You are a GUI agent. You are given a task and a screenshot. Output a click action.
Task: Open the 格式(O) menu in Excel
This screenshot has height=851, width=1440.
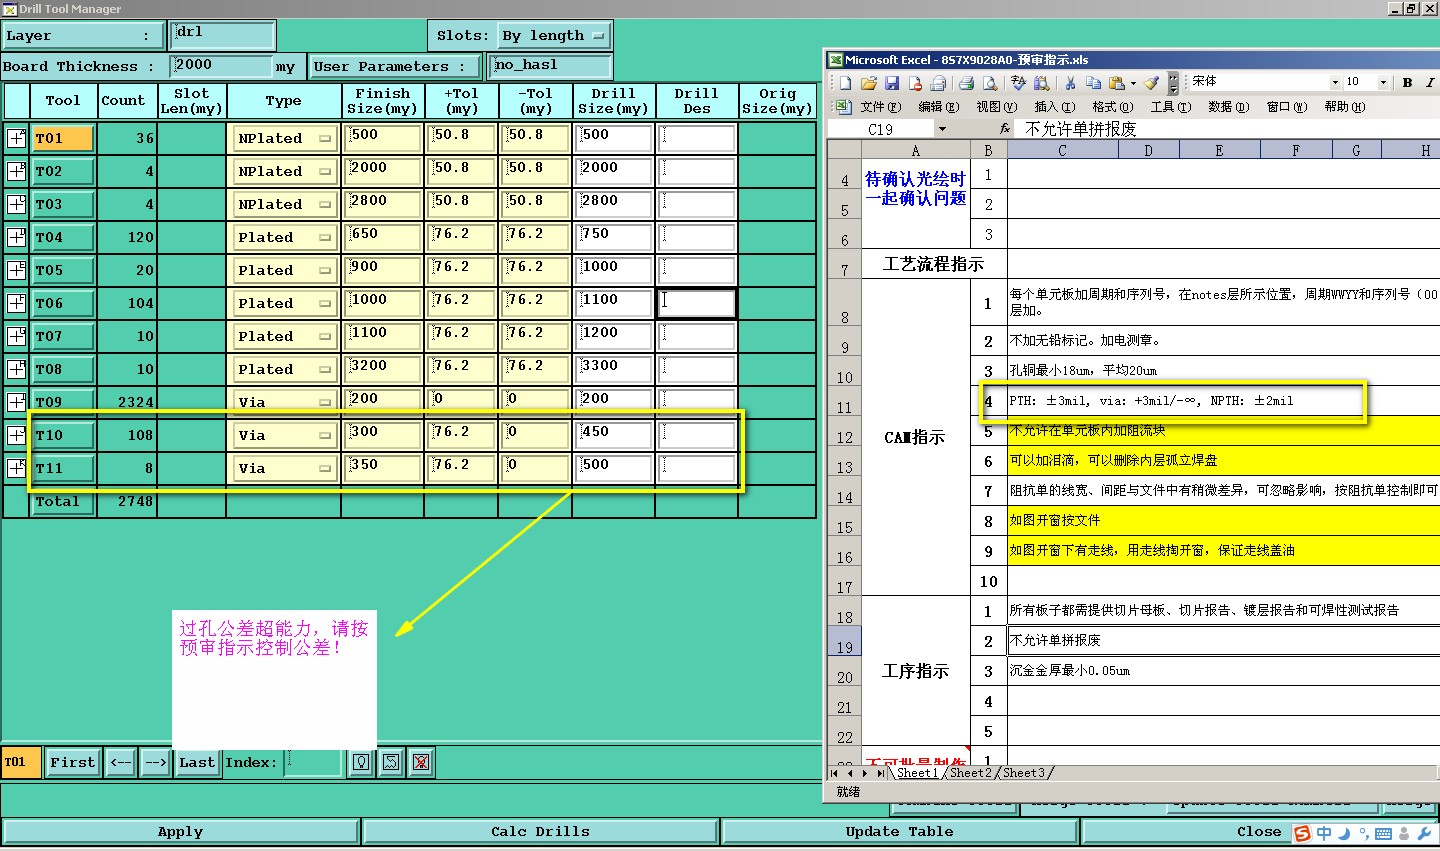tap(1112, 106)
